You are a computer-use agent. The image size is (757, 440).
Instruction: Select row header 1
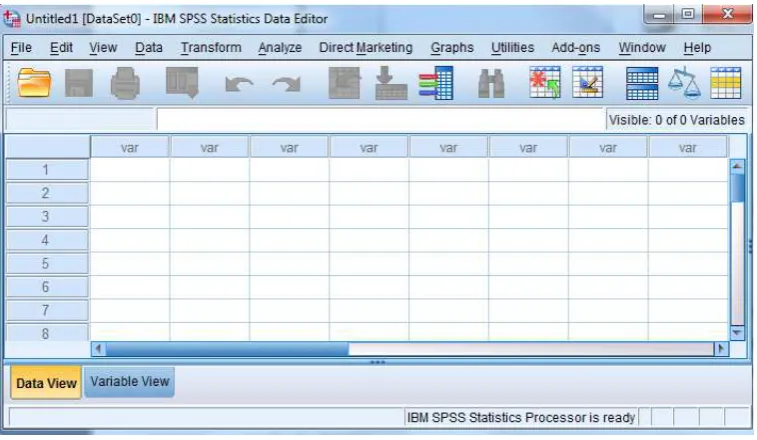(47, 170)
